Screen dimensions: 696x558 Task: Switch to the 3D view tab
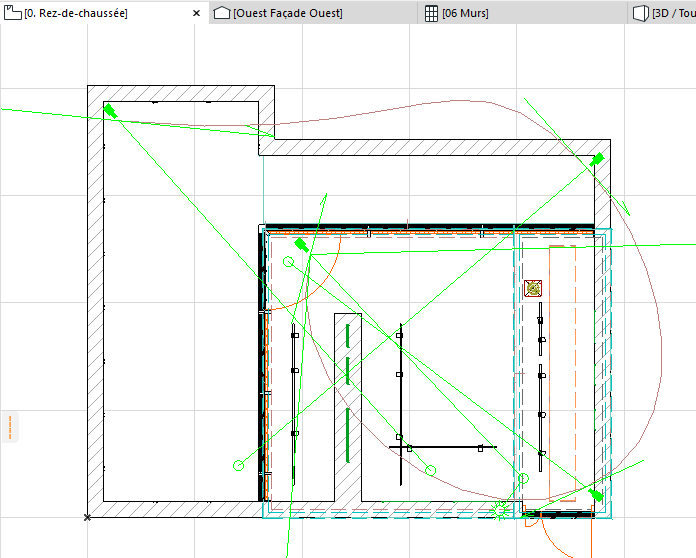(x=662, y=13)
